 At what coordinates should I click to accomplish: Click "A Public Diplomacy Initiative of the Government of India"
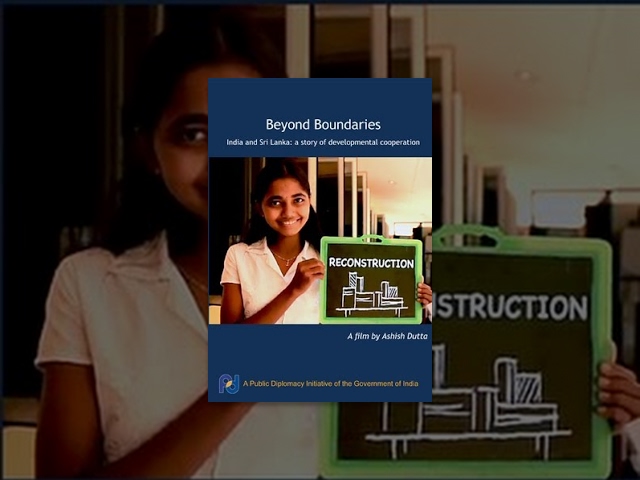tap(331, 384)
